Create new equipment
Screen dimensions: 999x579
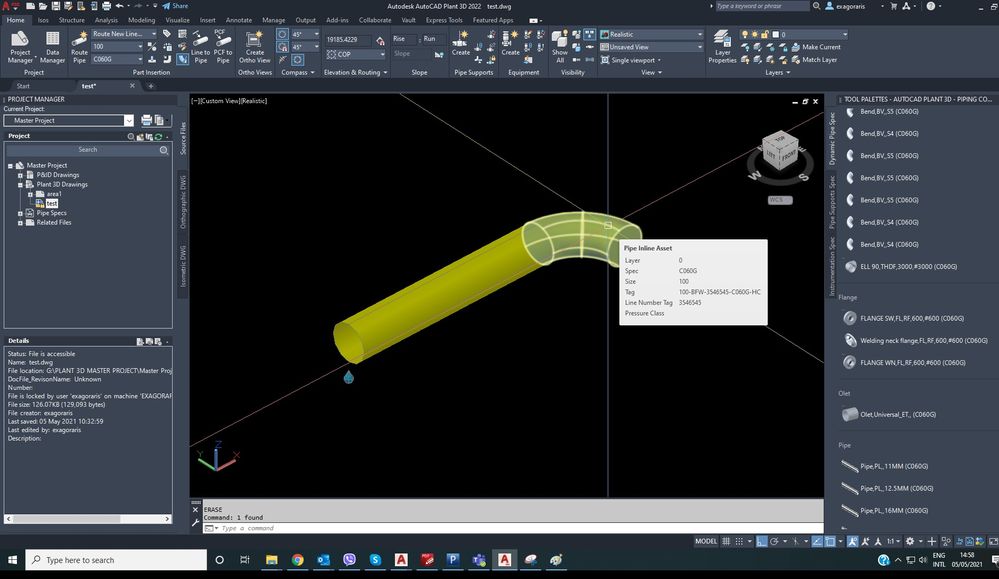(x=510, y=44)
